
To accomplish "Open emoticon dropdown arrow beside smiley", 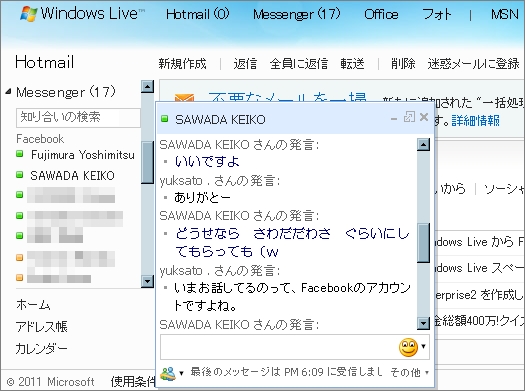I will [424, 346].
